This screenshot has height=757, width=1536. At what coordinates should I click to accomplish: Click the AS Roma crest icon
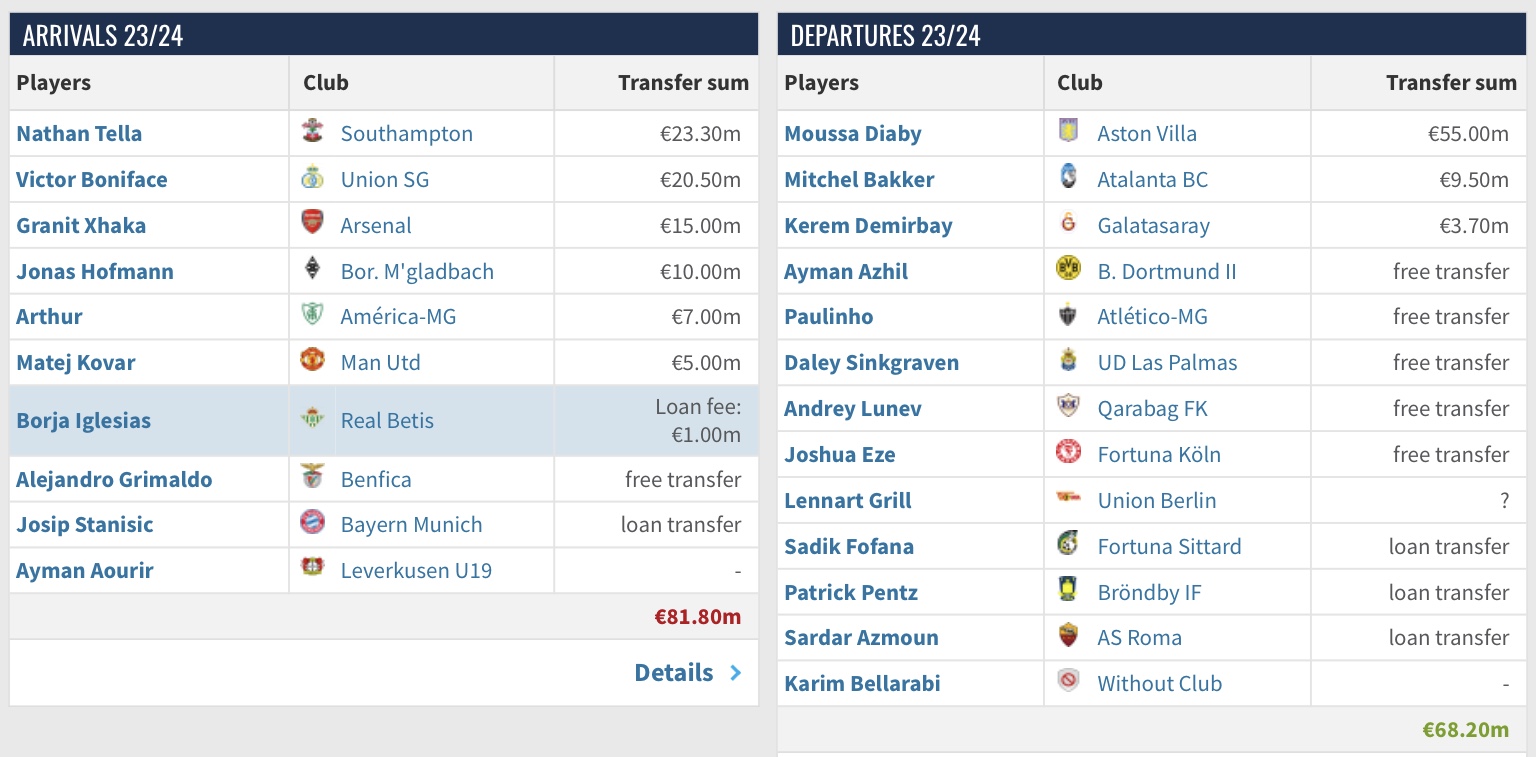(x=1069, y=636)
